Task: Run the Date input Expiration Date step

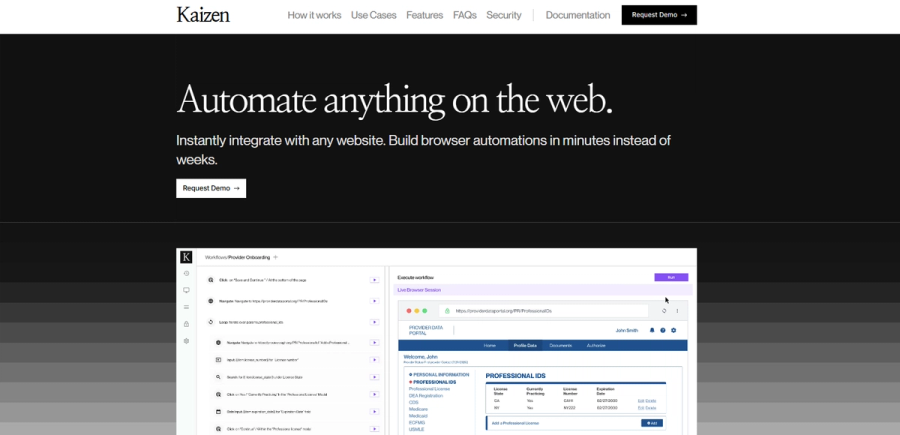Action: (374, 411)
